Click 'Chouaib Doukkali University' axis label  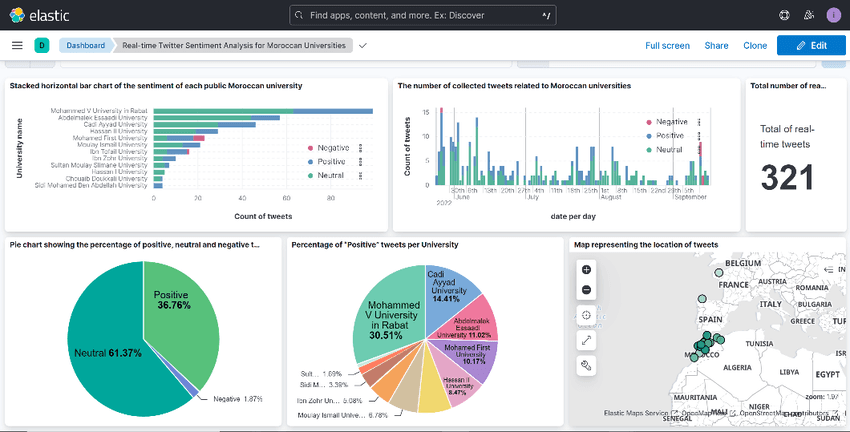[x=106, y=178]
